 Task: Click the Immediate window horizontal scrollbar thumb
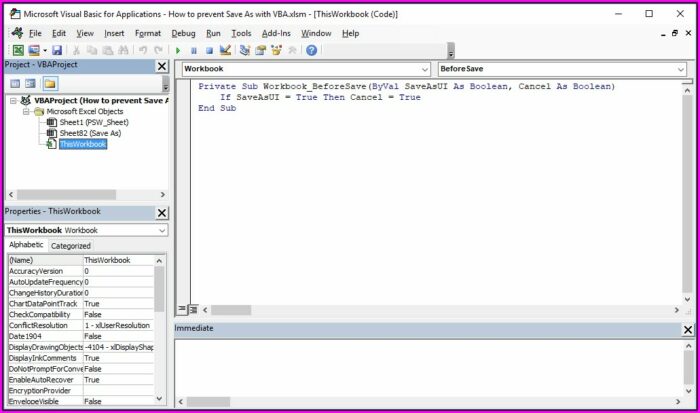click(208, 402)
